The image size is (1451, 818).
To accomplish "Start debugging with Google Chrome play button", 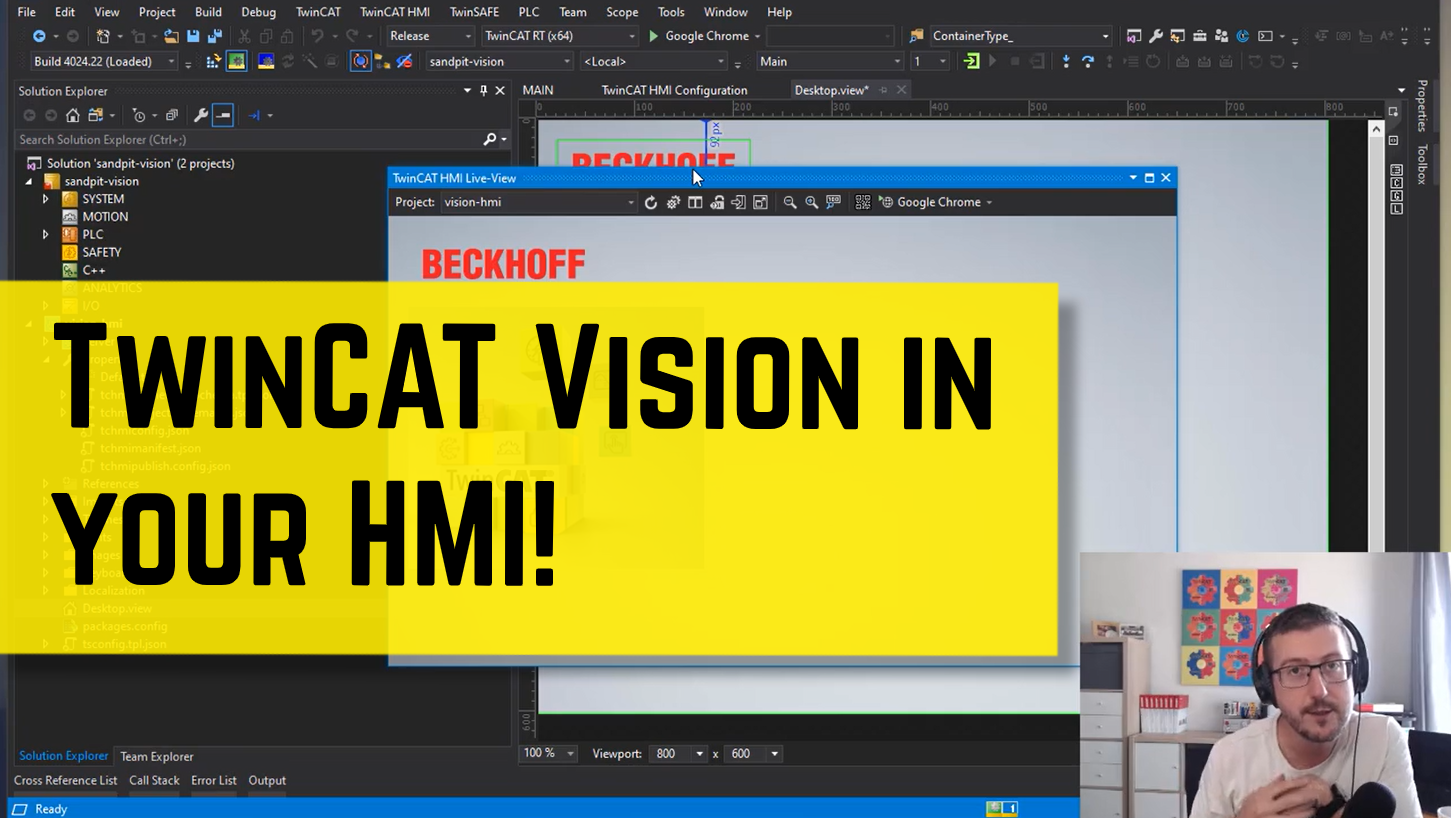I will (x=699, y=36).
